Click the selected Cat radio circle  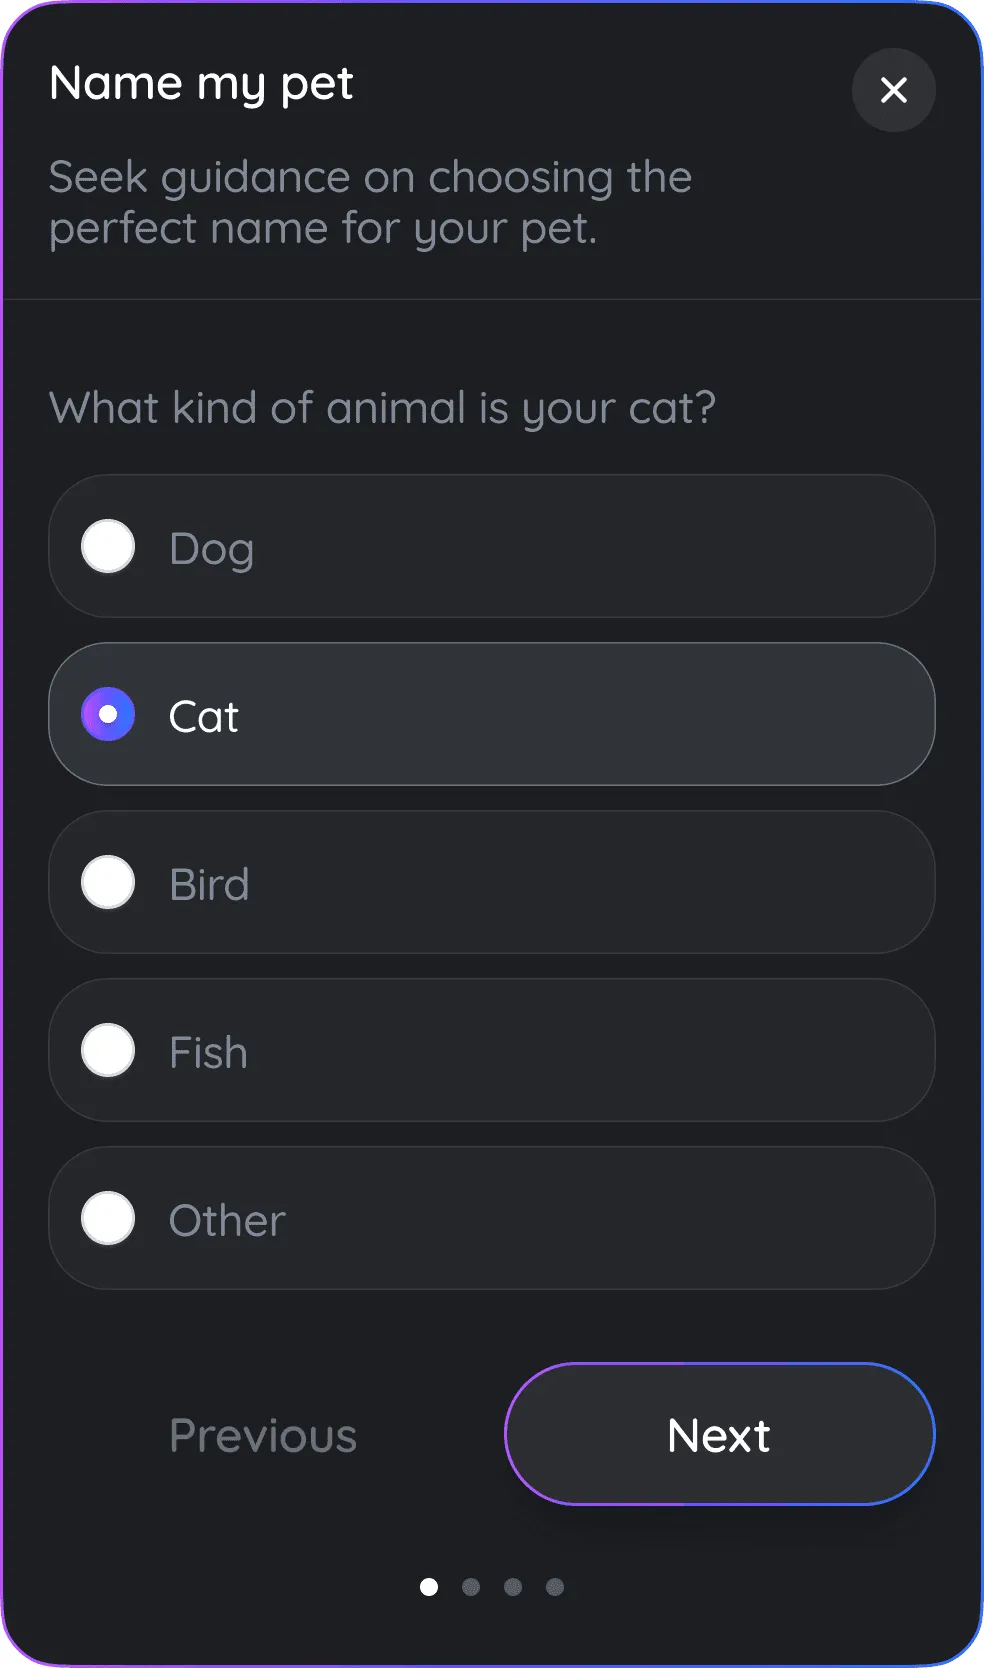pos(108,714)
